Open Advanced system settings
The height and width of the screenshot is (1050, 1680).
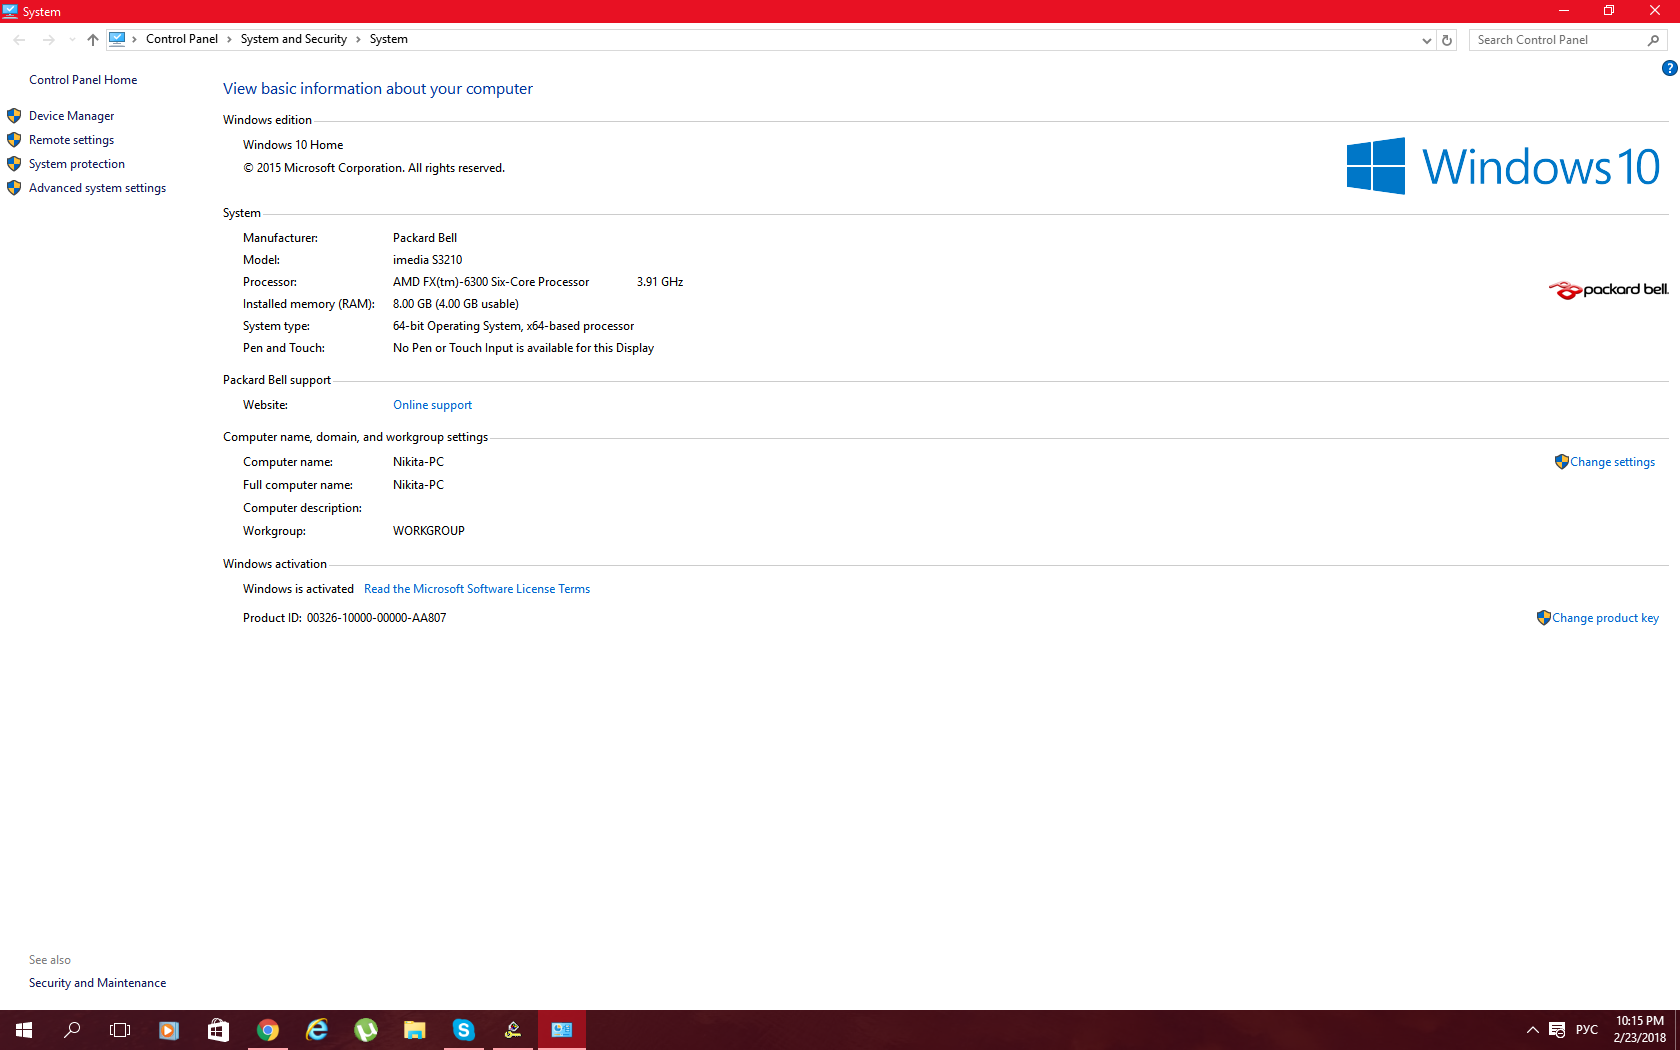97,188
